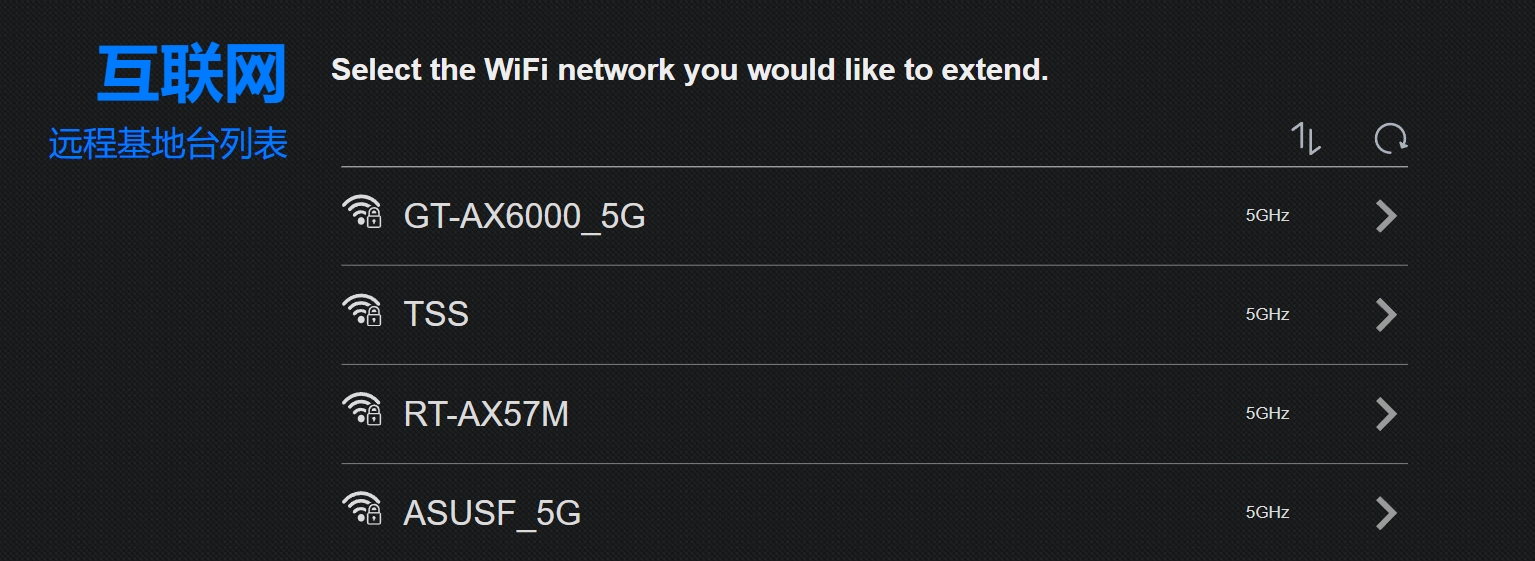Open the ASUSF_5G chevron arrow

(x=1386, y=513)
